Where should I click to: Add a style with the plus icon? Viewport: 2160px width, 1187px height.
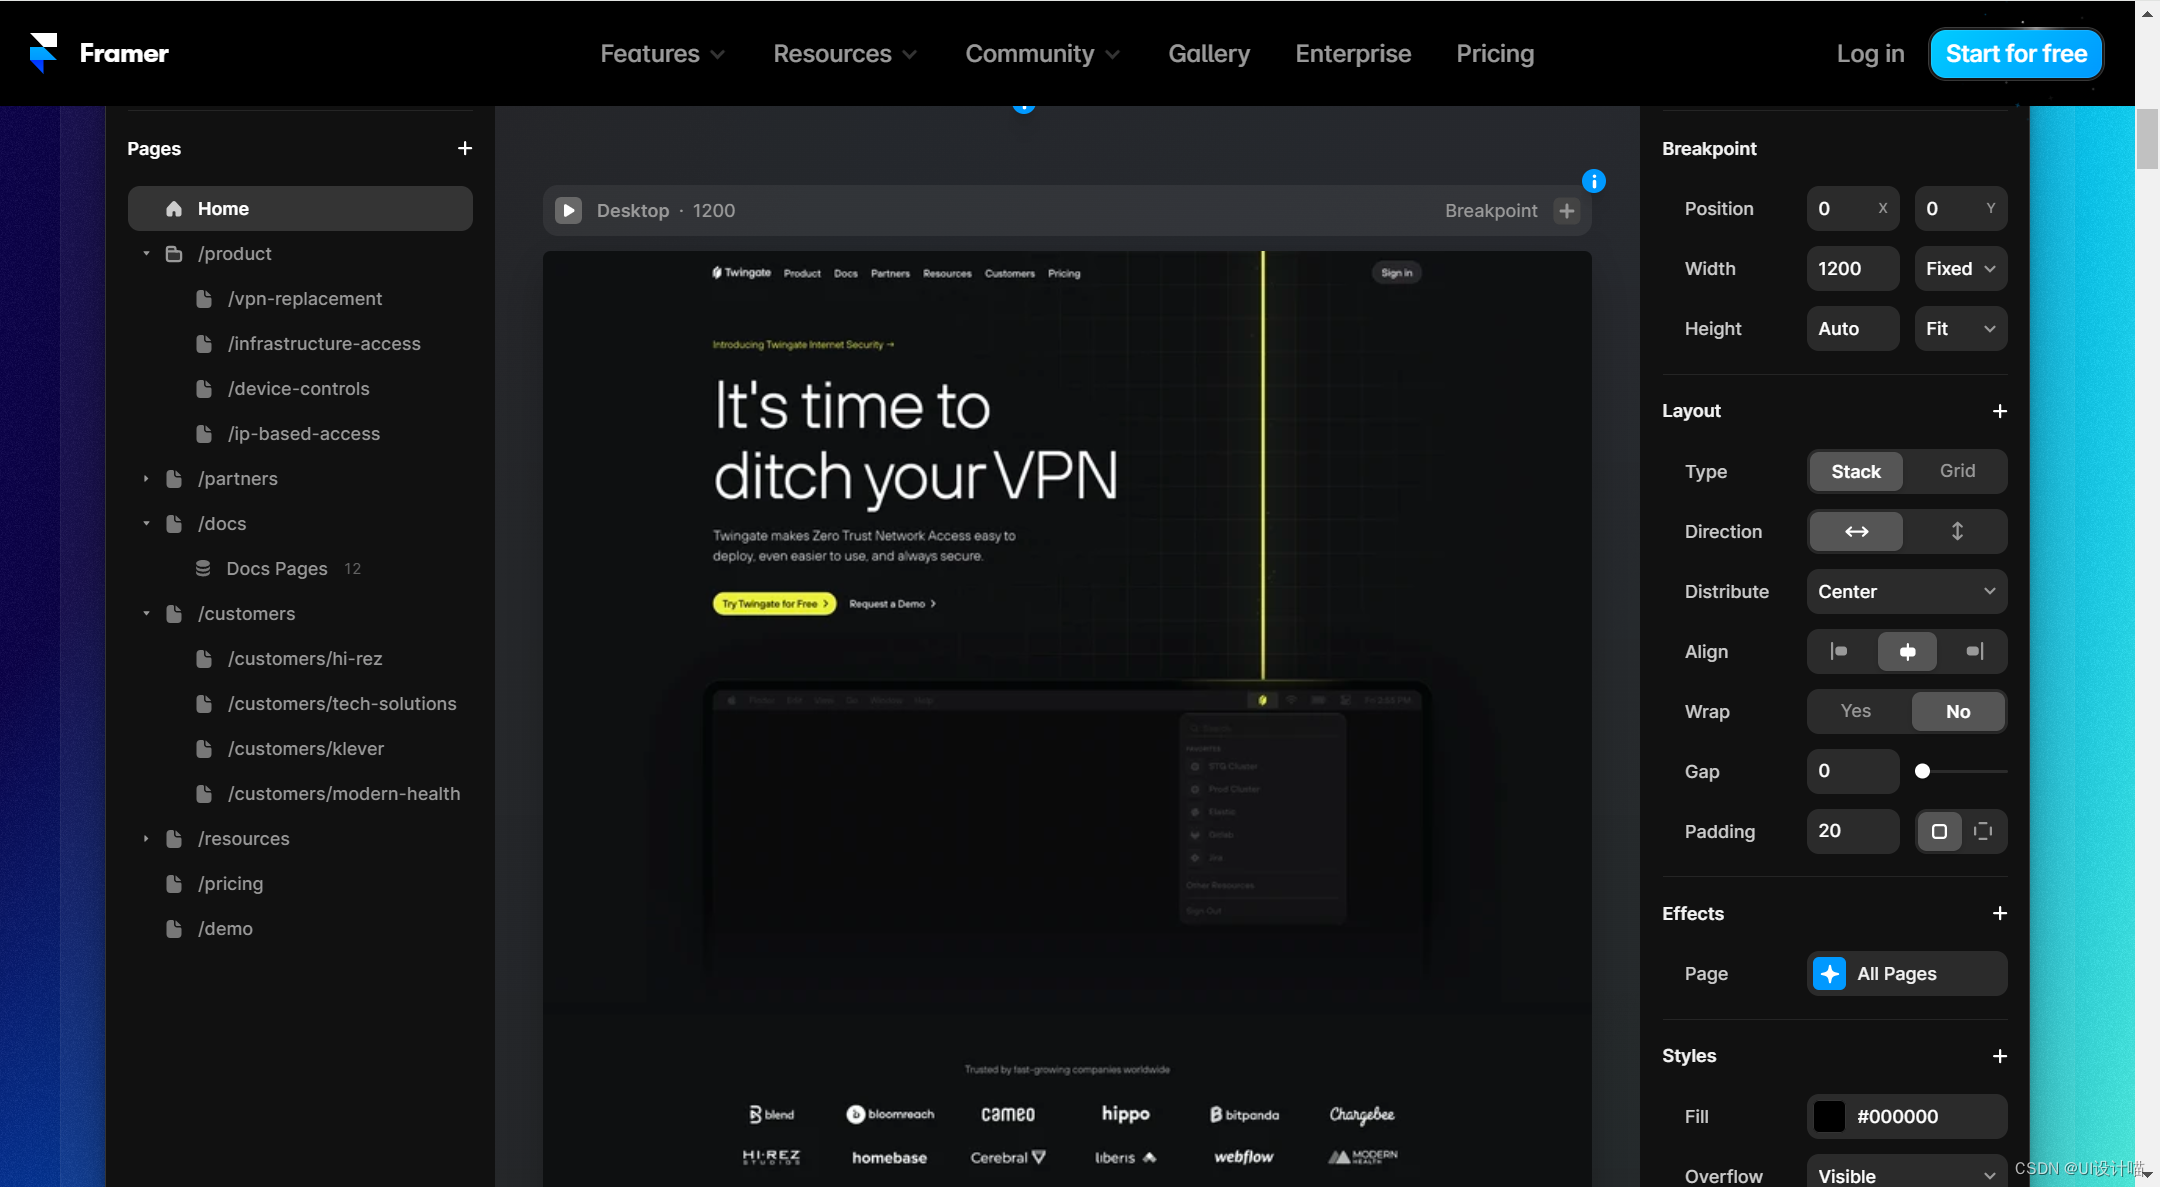tap(2000, 1056)
